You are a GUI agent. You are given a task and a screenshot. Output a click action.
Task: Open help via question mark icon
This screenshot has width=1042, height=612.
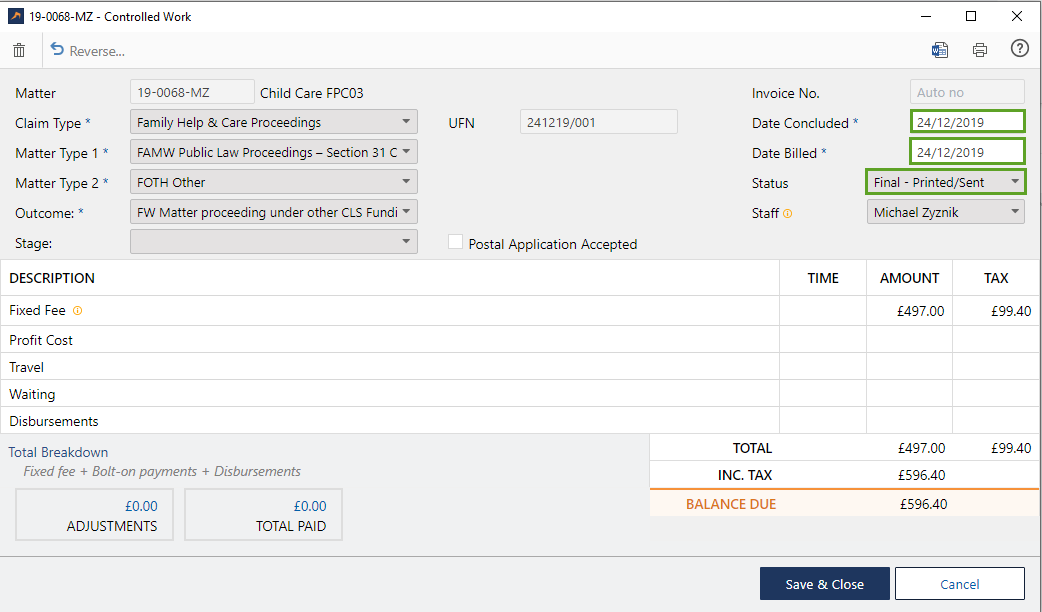pos(1019,49)
